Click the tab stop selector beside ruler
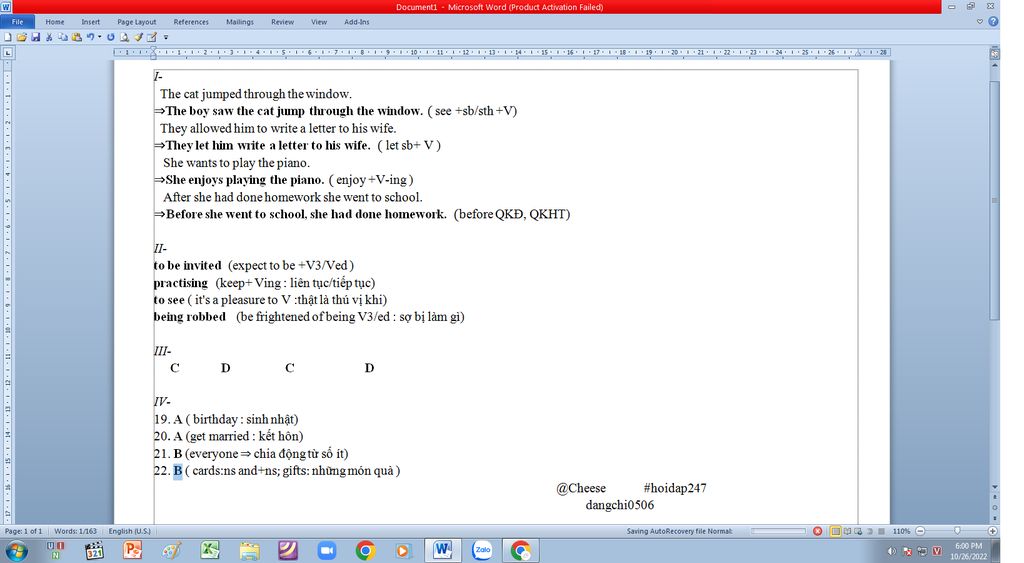 [8, 52]
